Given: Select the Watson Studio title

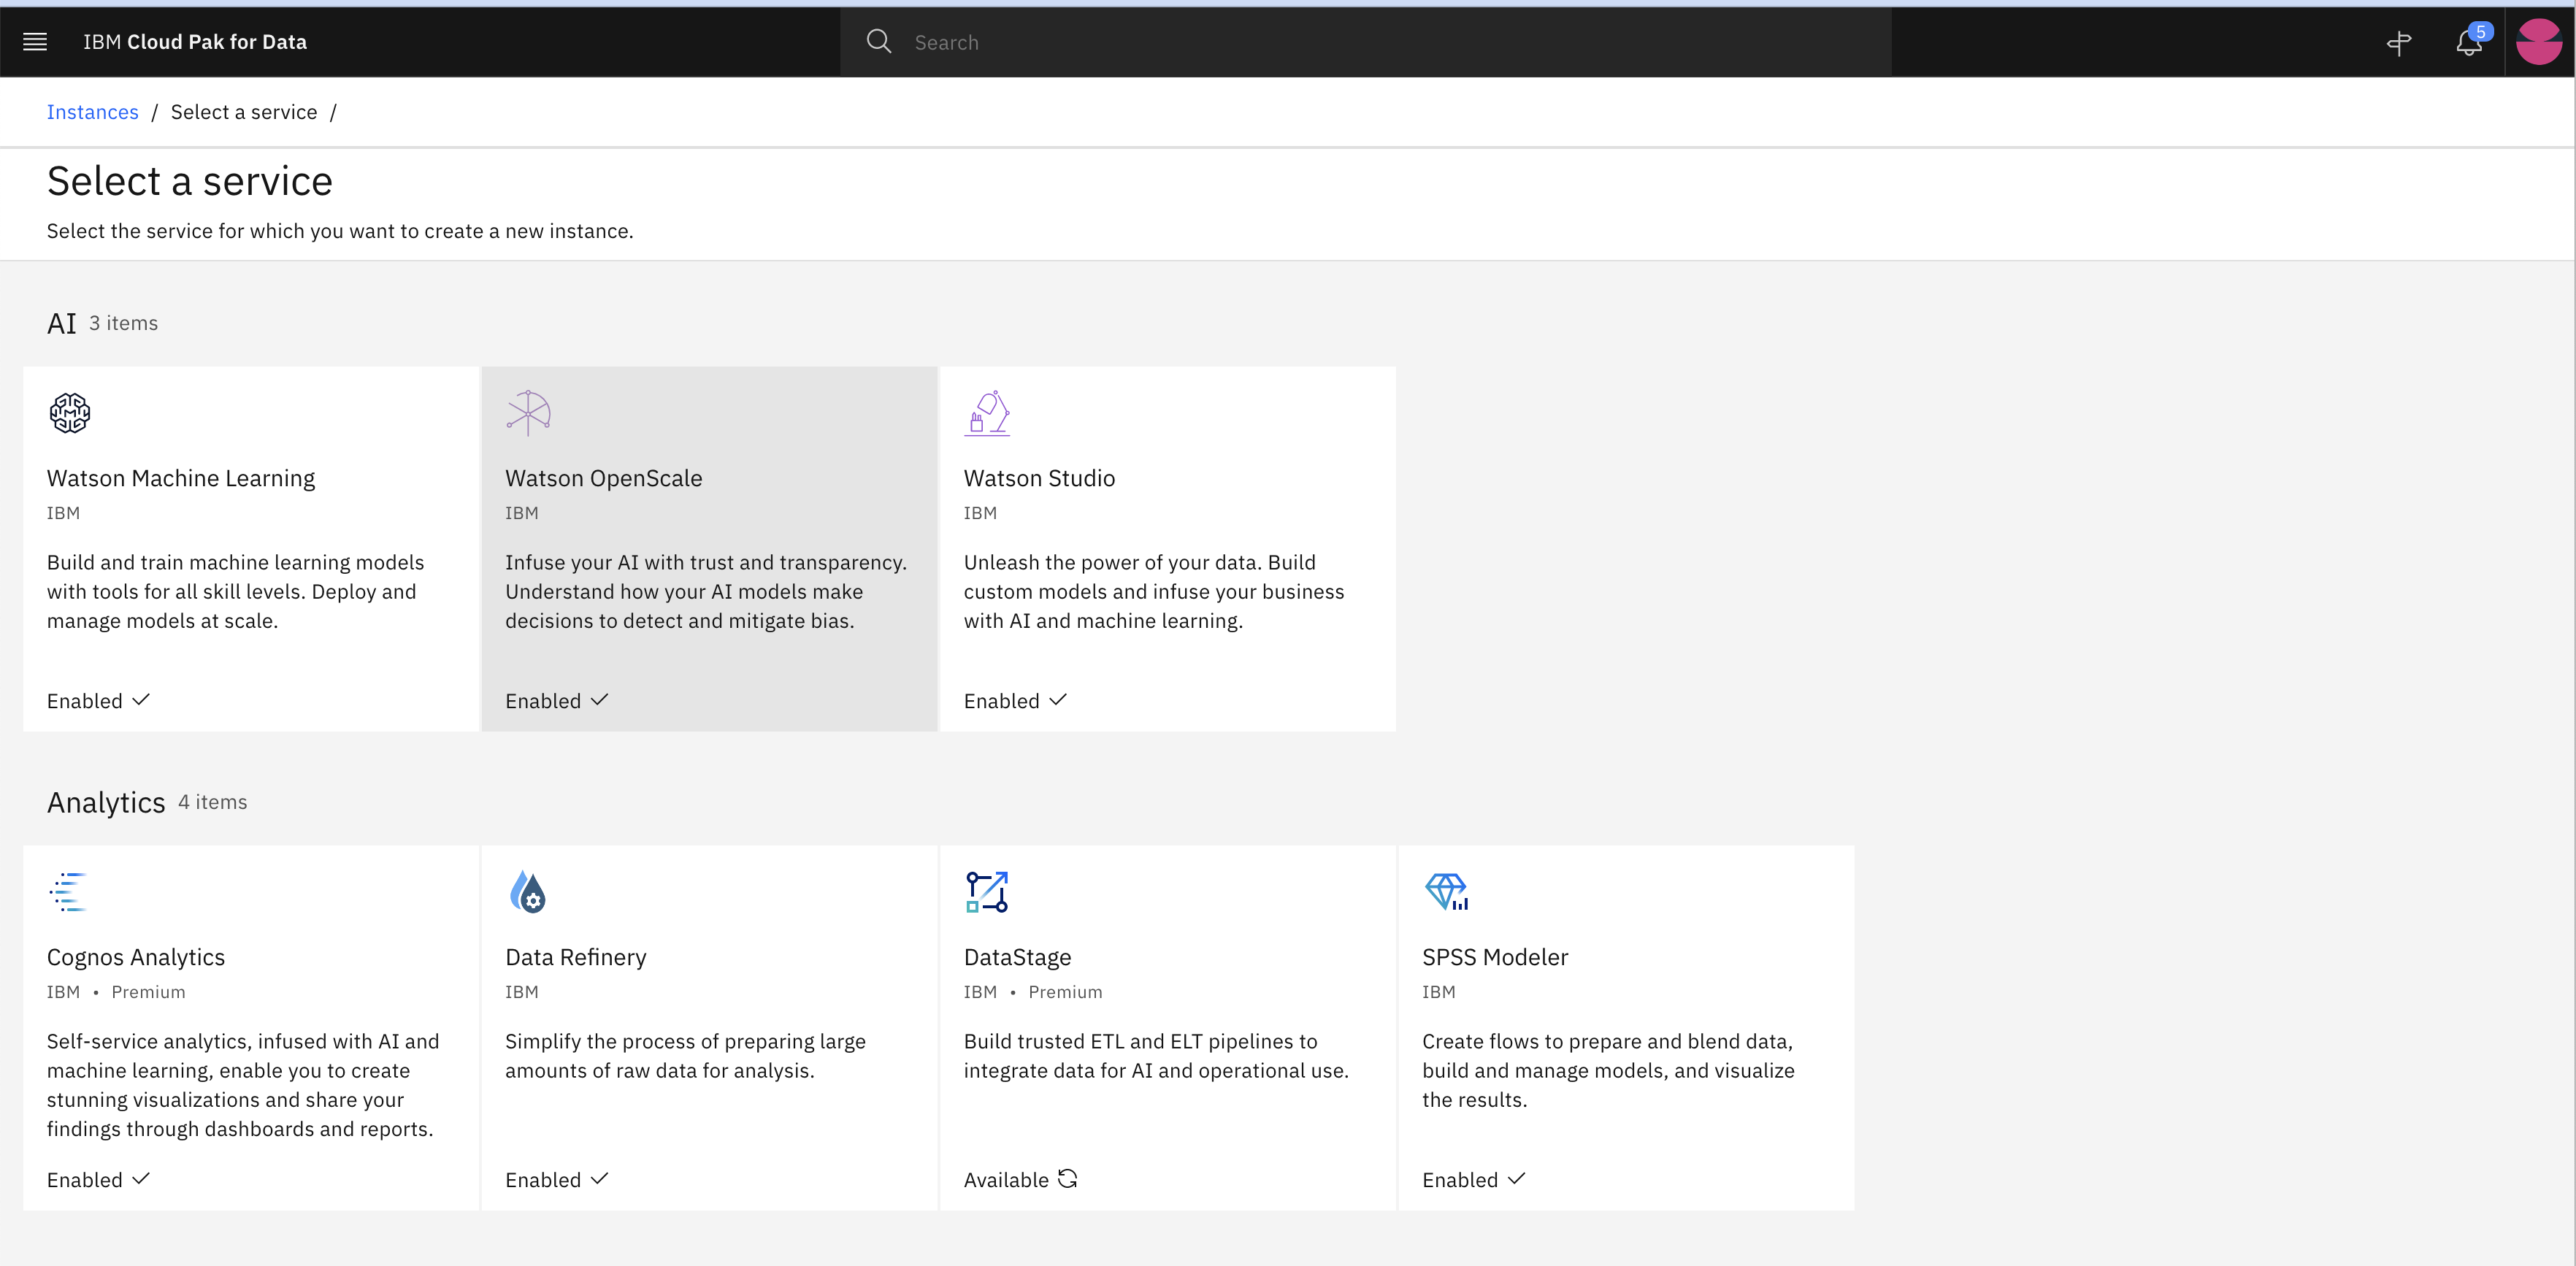Looking at the screenshot, I should (x=1039, y=478).
